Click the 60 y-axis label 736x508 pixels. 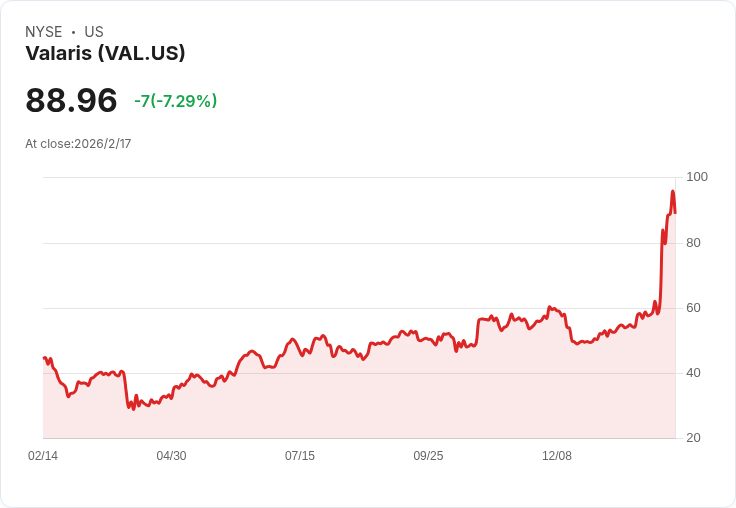[x=692, y=308]
